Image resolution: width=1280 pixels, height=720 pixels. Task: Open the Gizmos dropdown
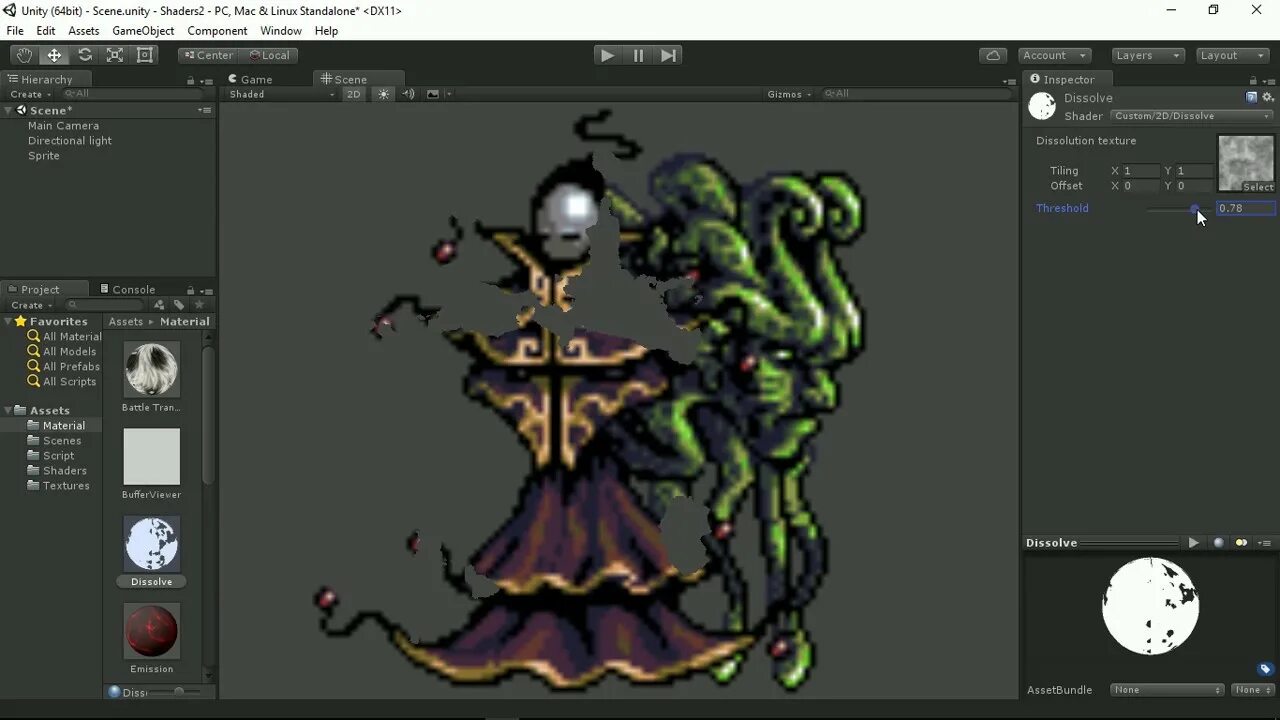click(x=790, y=94)
